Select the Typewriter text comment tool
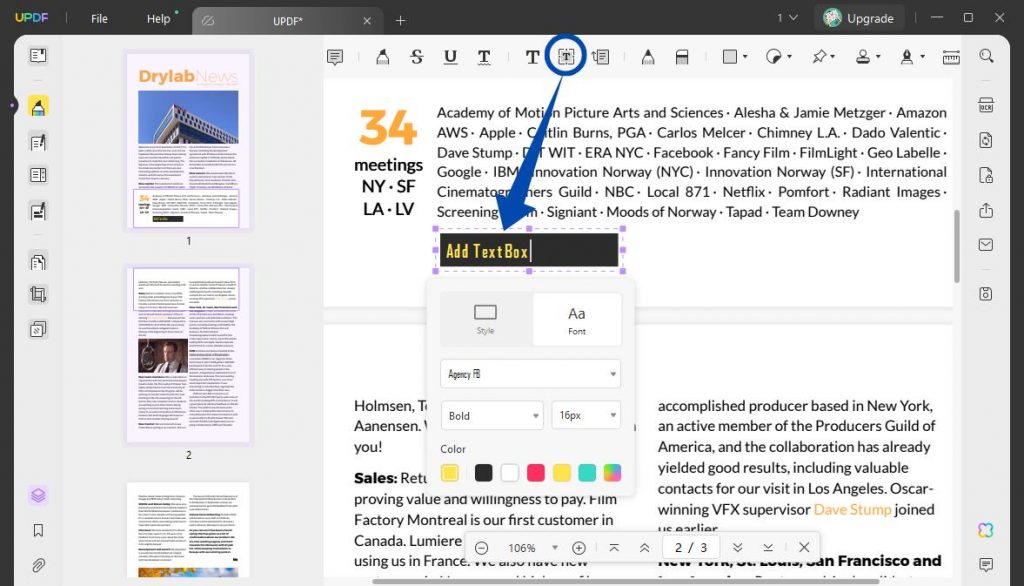This screenshot has width=1024, height=586. pos(532,56)
